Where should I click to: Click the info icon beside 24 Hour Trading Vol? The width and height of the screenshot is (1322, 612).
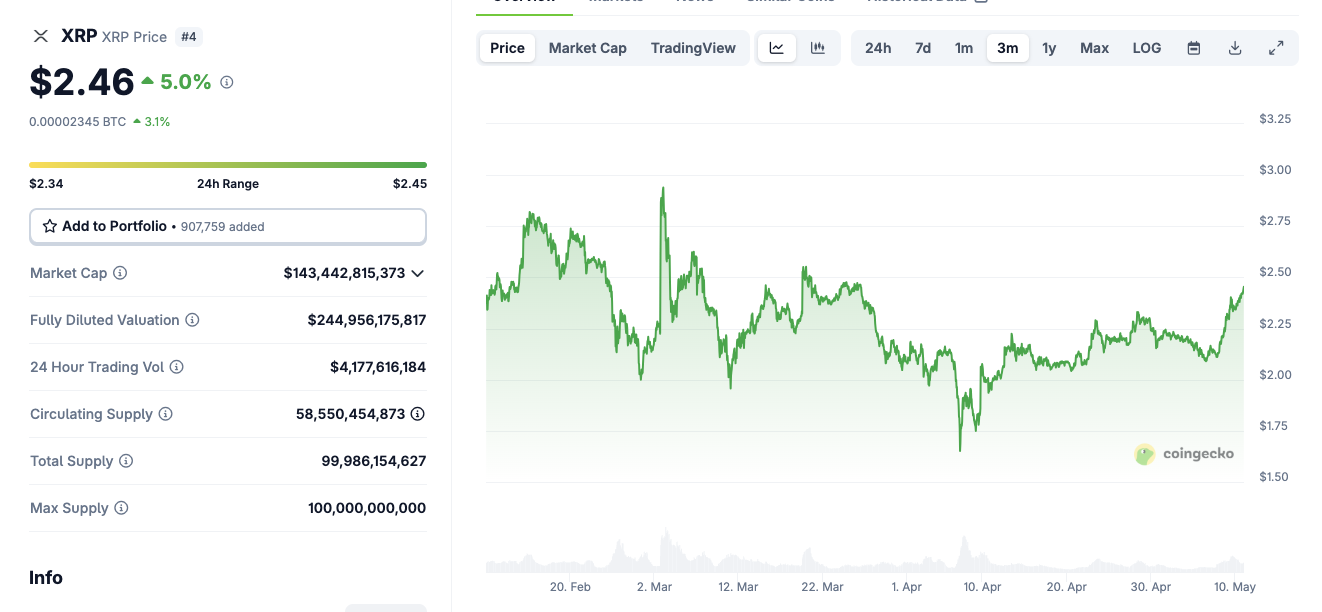176,367
